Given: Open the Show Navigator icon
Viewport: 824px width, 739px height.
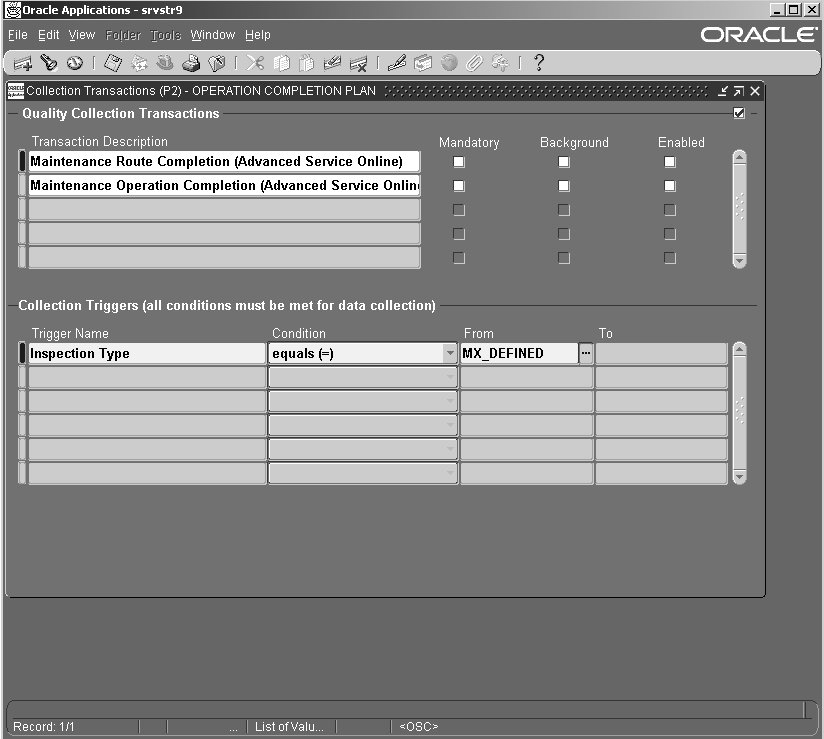Looking at the screenshot, I should click(x=75, y=63).
